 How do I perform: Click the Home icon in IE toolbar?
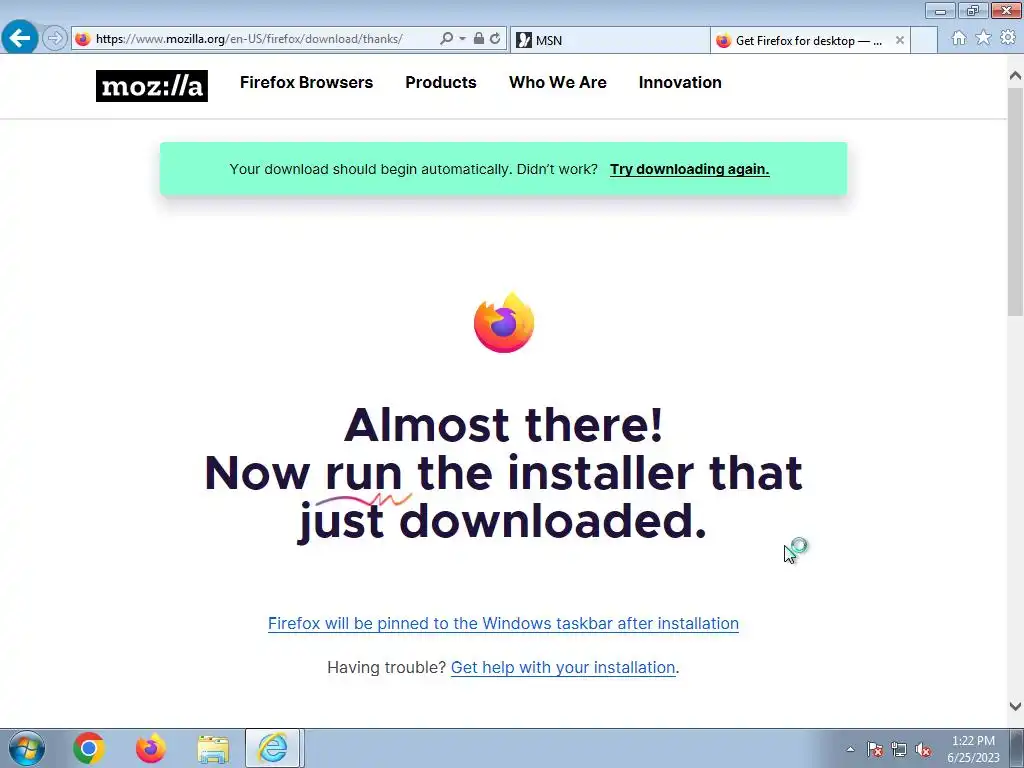pyautogui.click(x=959, y=38)
